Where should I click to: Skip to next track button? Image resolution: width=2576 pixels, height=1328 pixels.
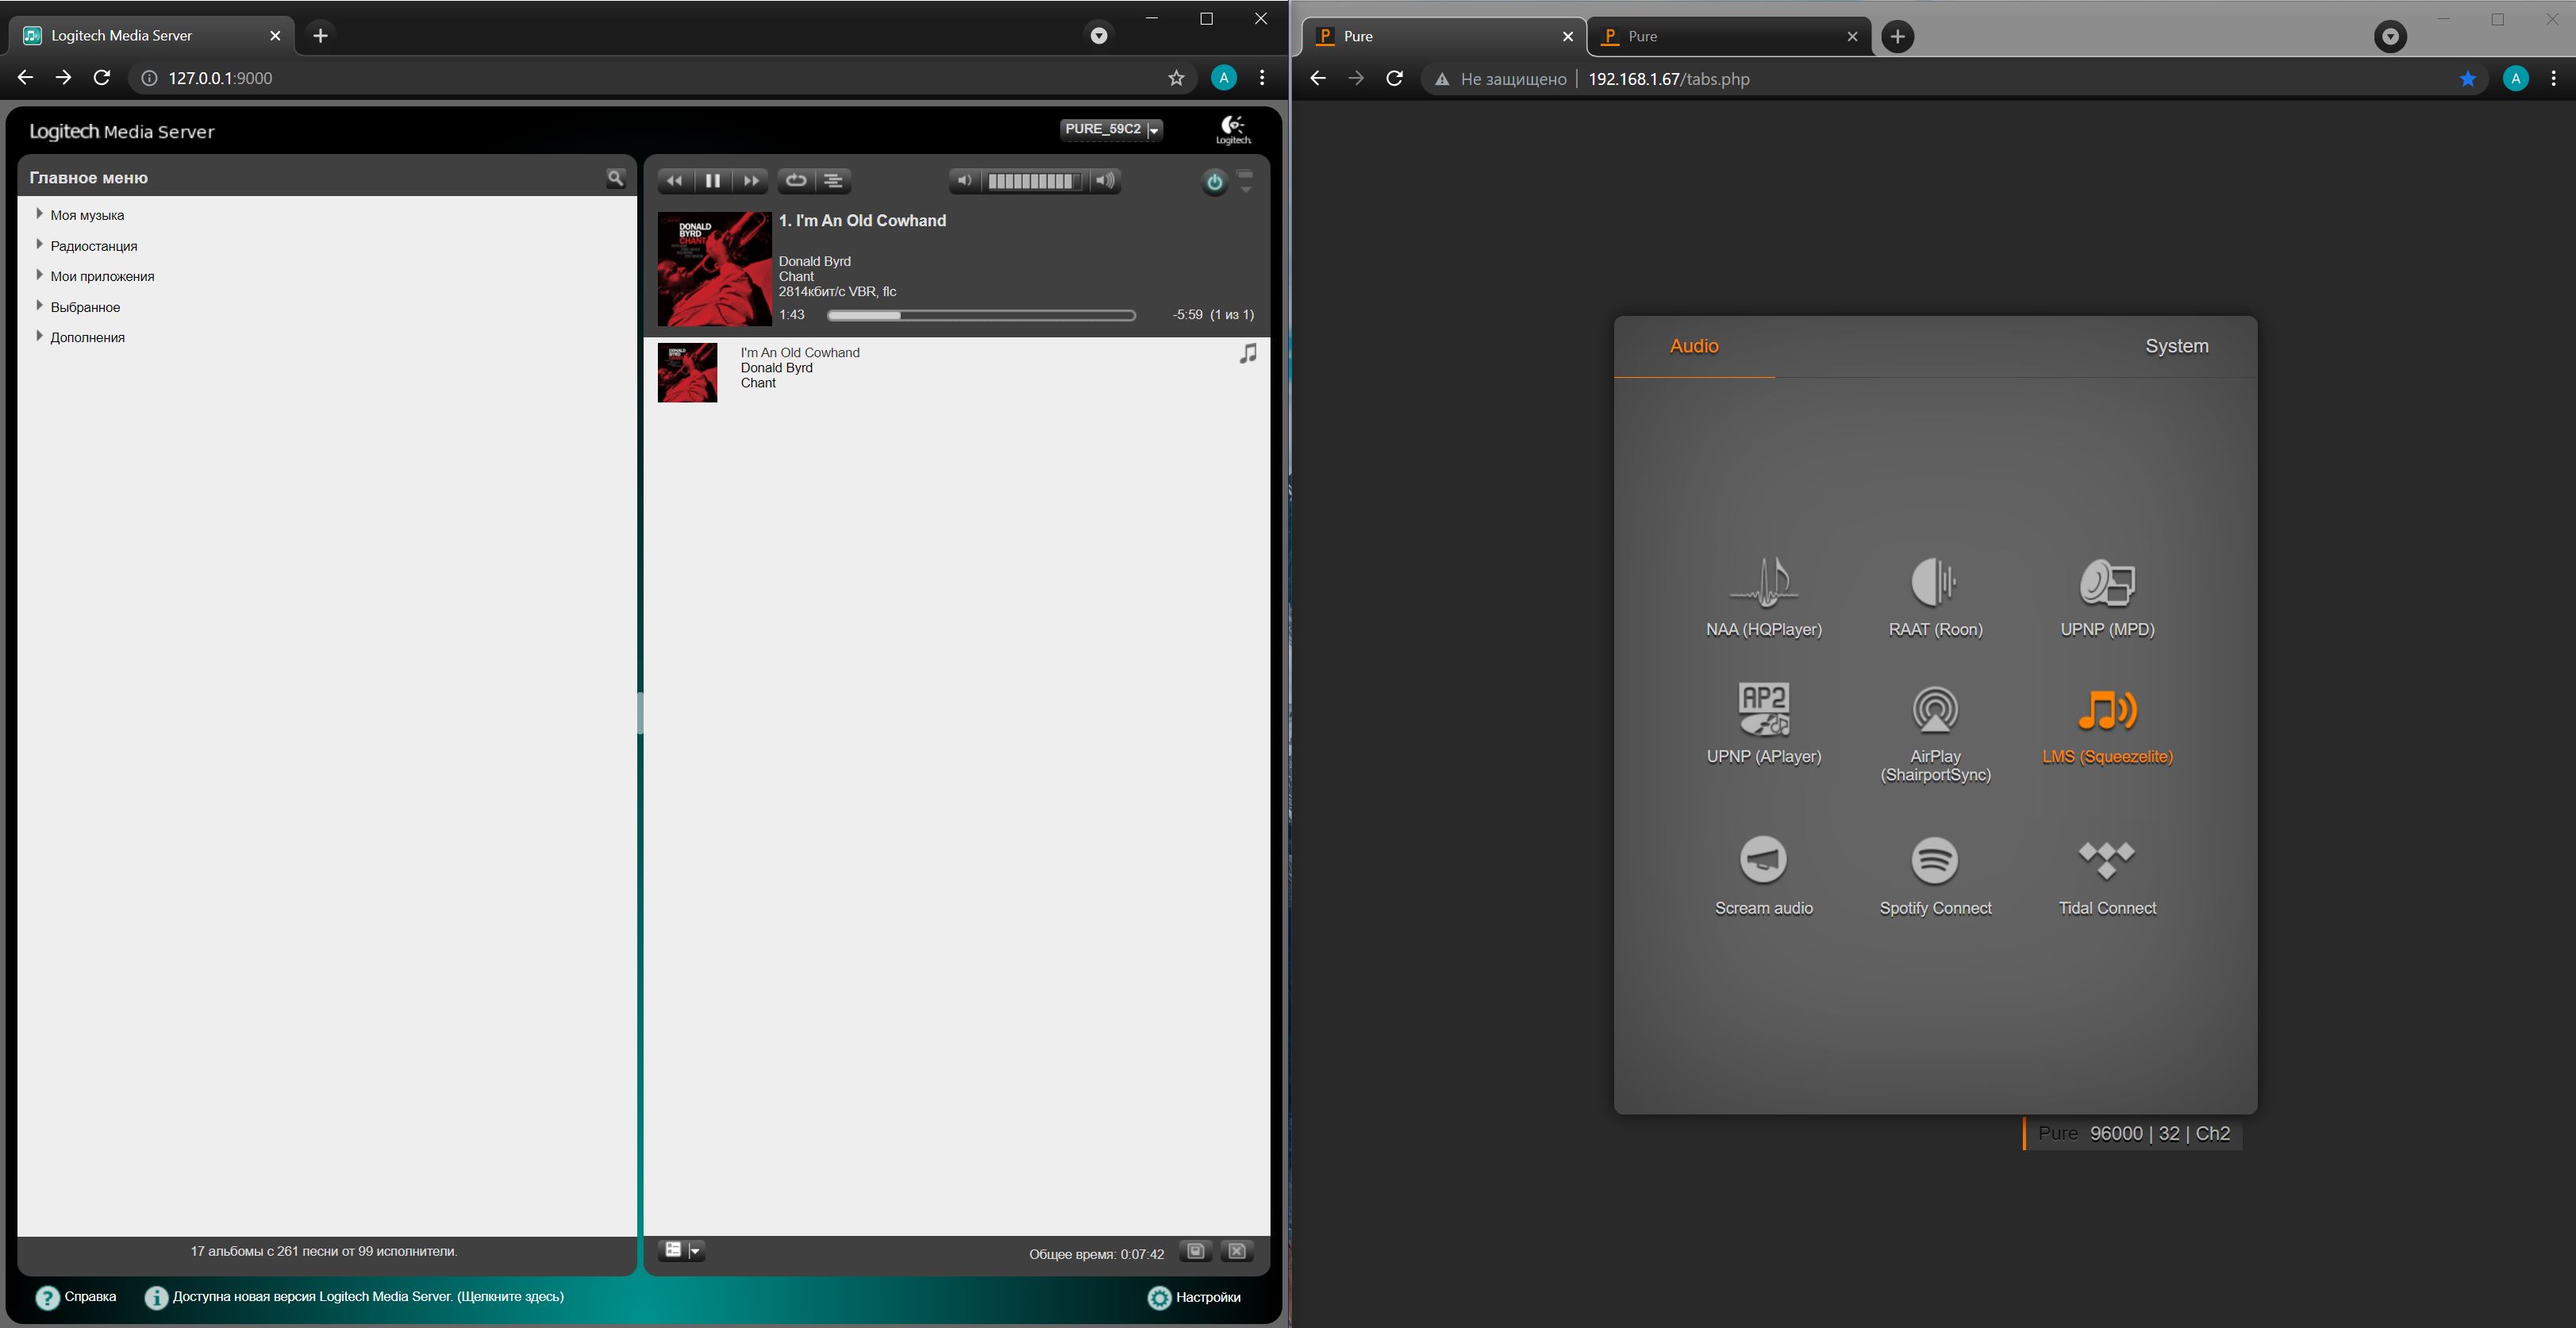(x=750, y=181)
